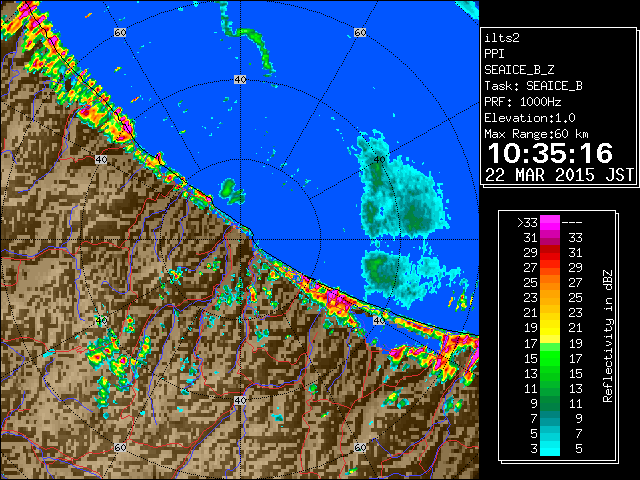Click the '33' label in right legend column
This screenshot has height=480, width=640.
pos(575,238)
